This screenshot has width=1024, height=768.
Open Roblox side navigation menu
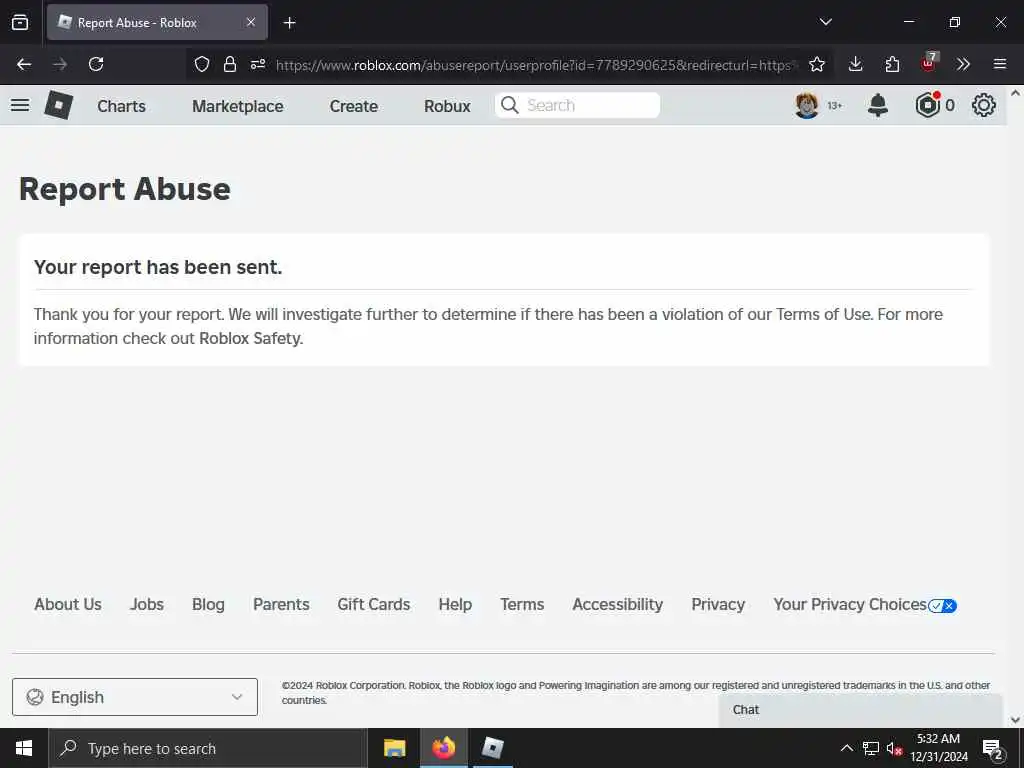click(x=20, y=105)
